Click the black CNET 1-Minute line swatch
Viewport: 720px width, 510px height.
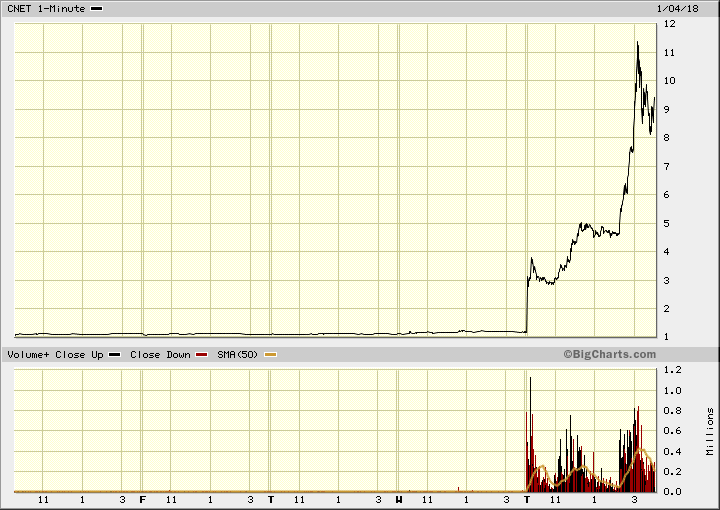[x=96, y=8]
